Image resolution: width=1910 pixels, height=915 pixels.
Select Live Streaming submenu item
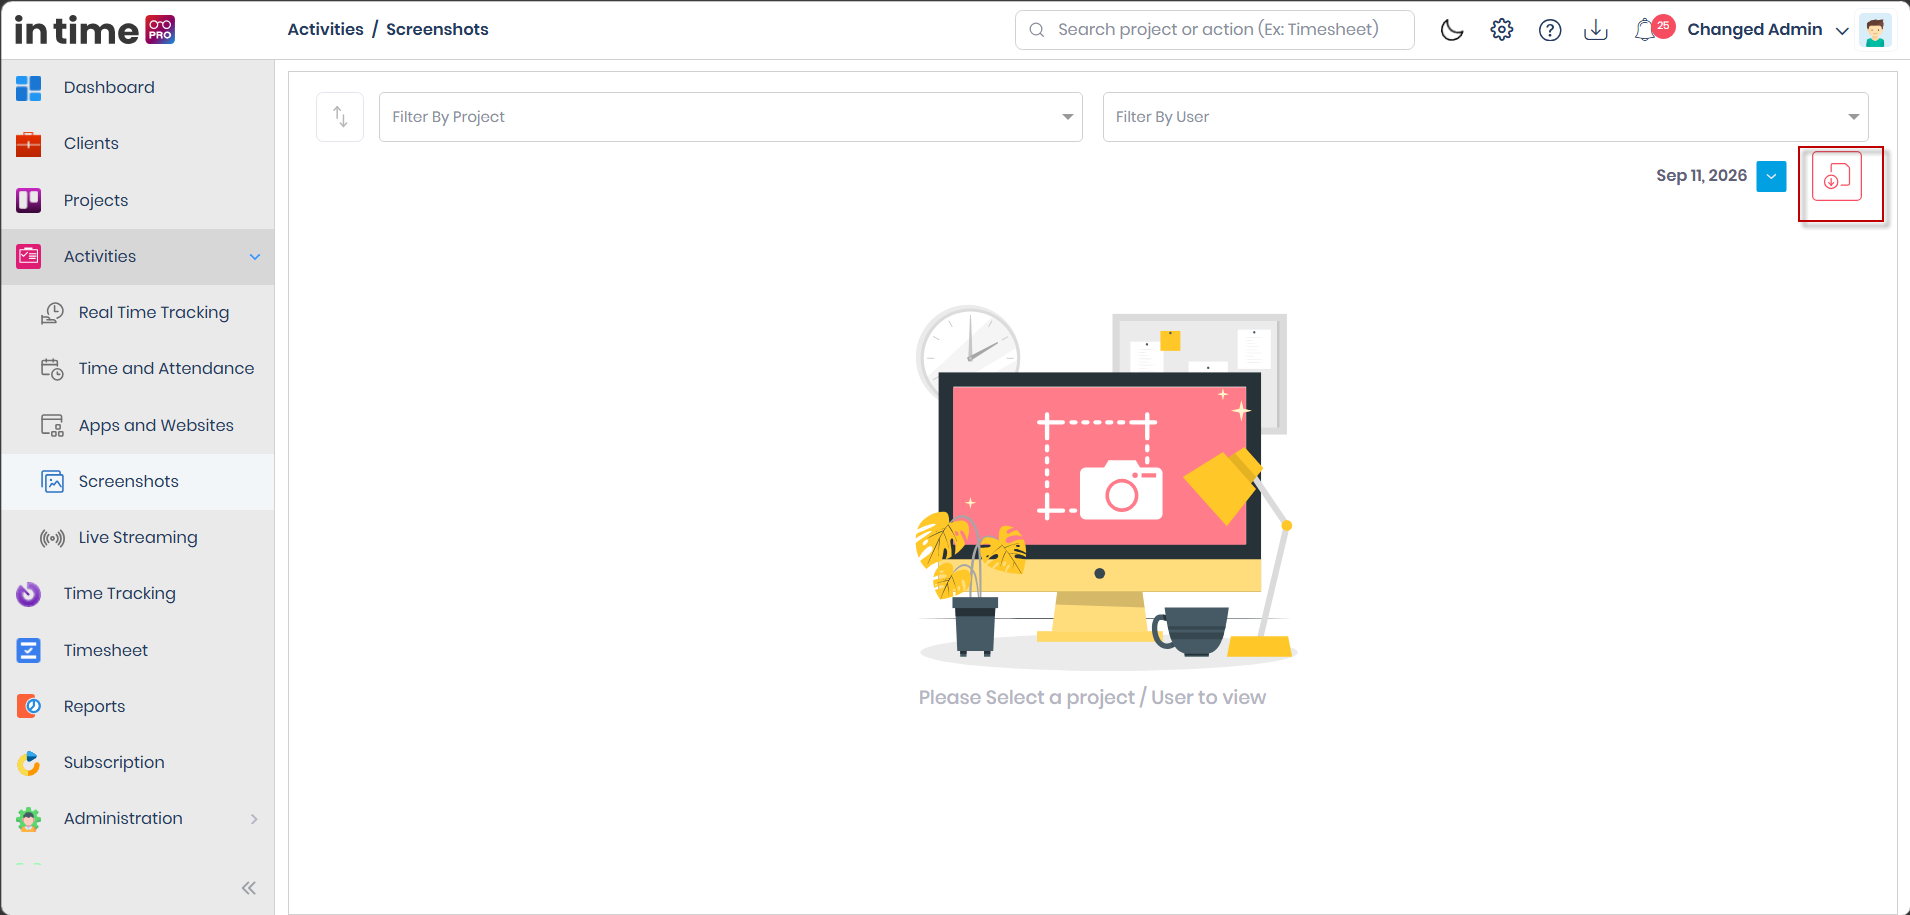coord(138,538)
